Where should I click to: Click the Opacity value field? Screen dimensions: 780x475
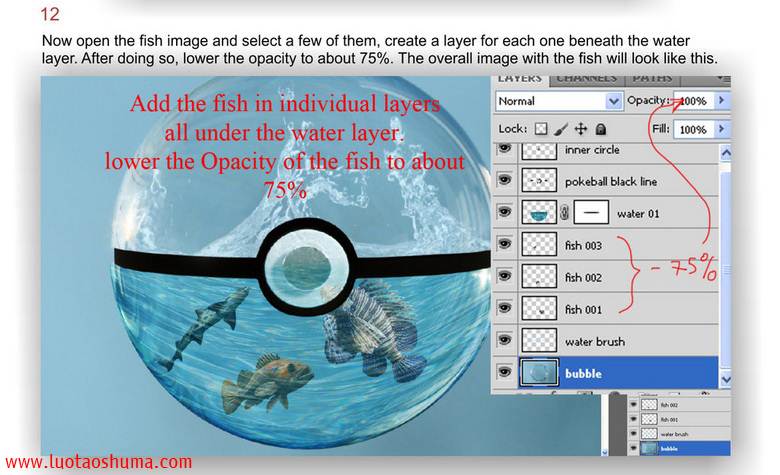[x=693, y=101]
